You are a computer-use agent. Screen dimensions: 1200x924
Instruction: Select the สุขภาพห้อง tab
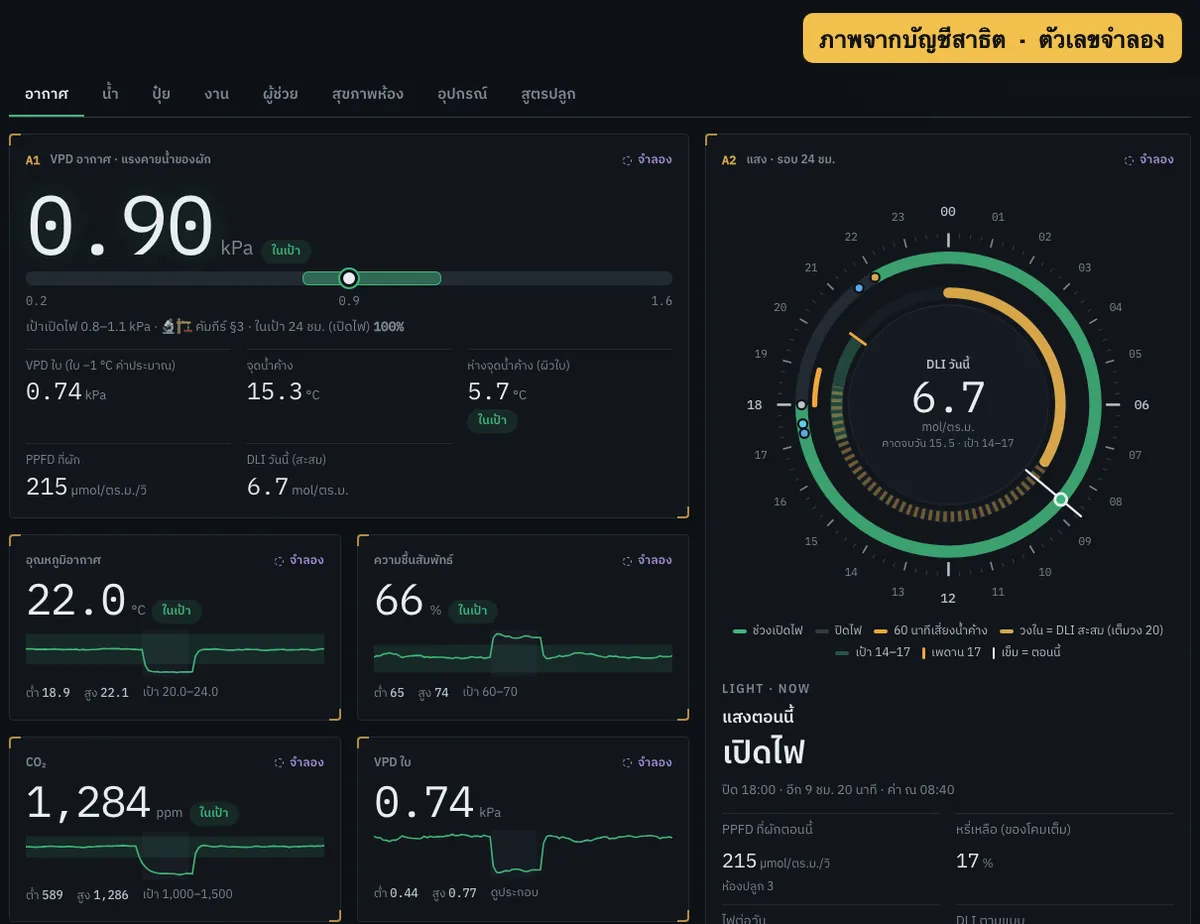(x=367, y=94)
